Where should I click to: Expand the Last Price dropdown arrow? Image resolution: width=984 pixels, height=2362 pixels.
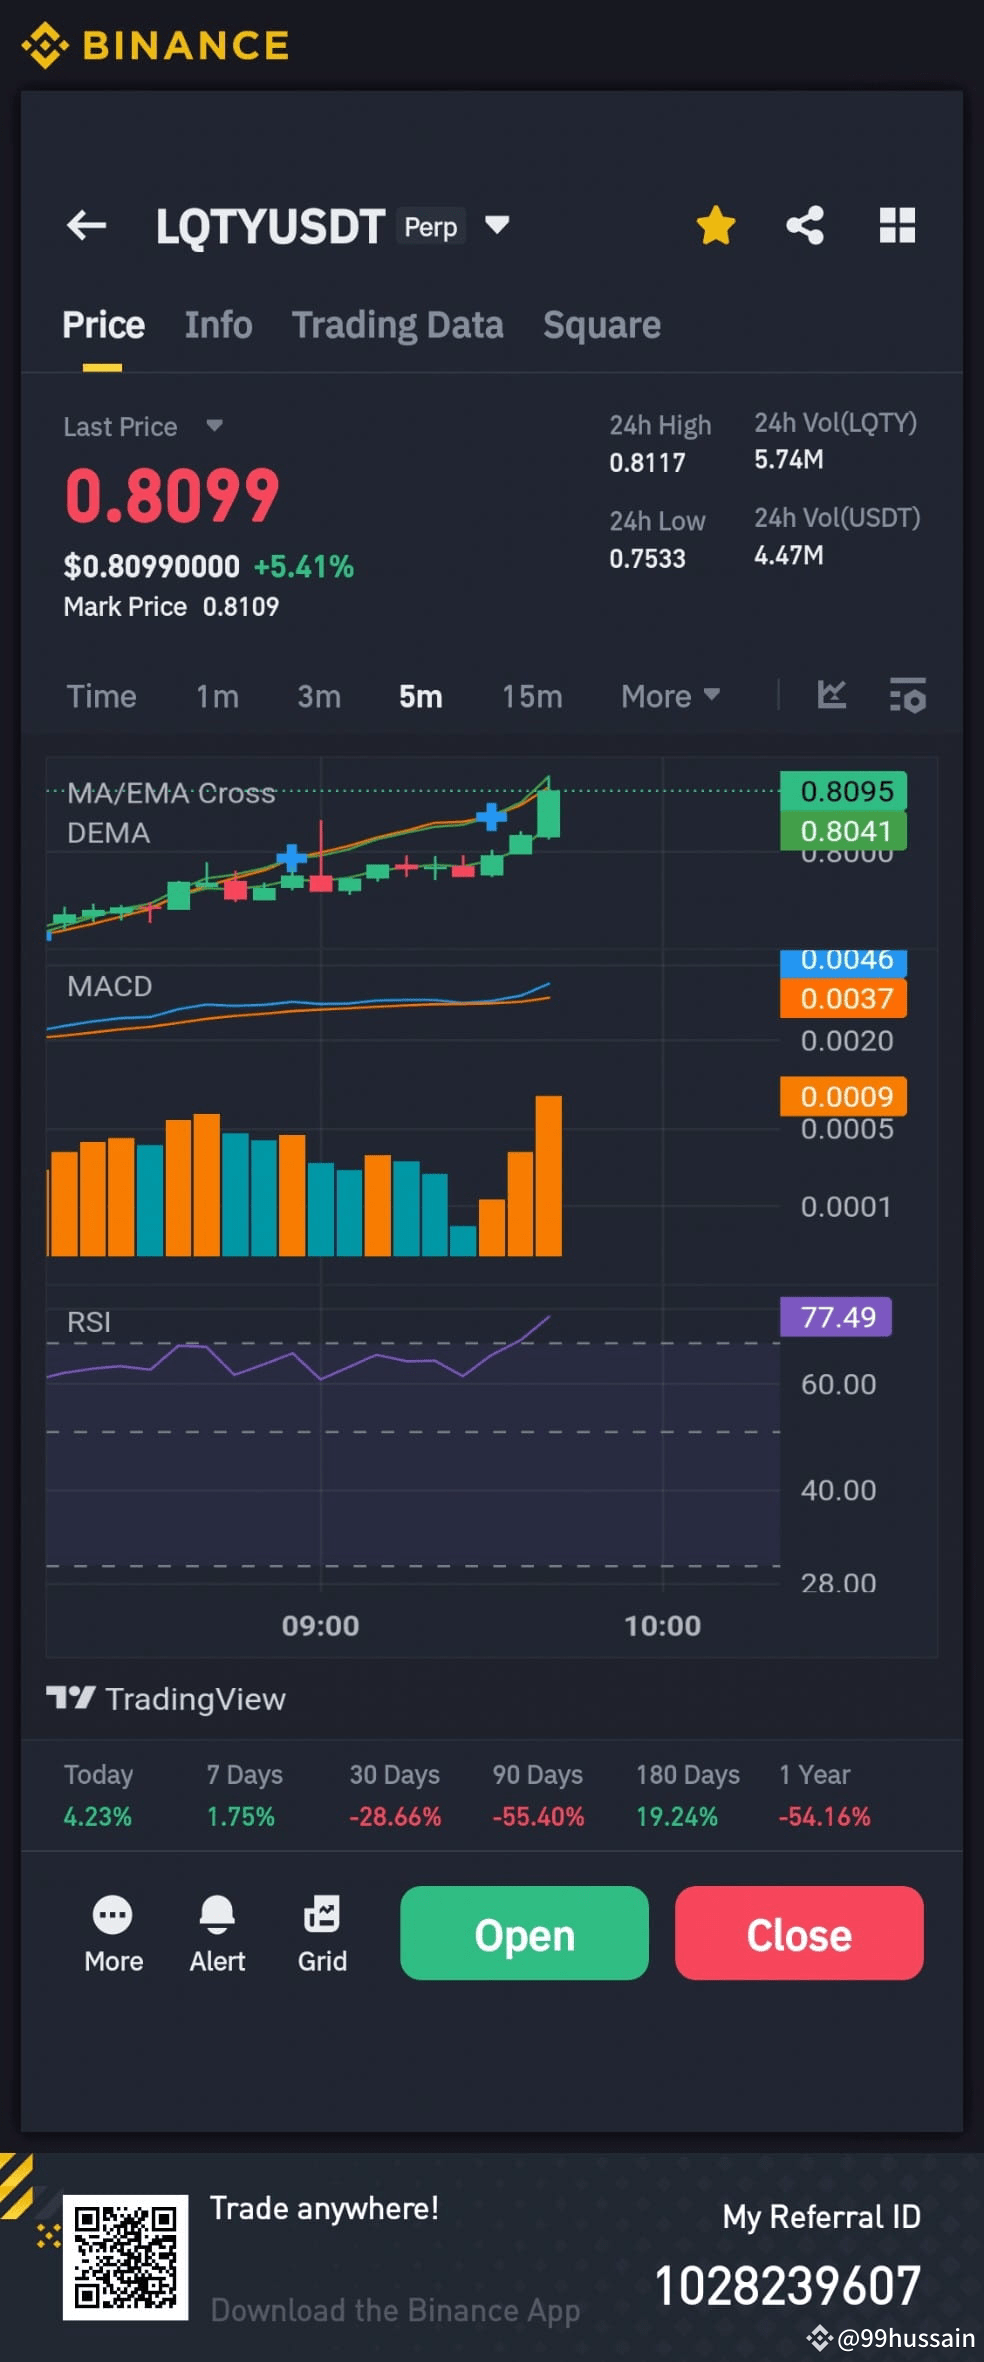point(214,426)
